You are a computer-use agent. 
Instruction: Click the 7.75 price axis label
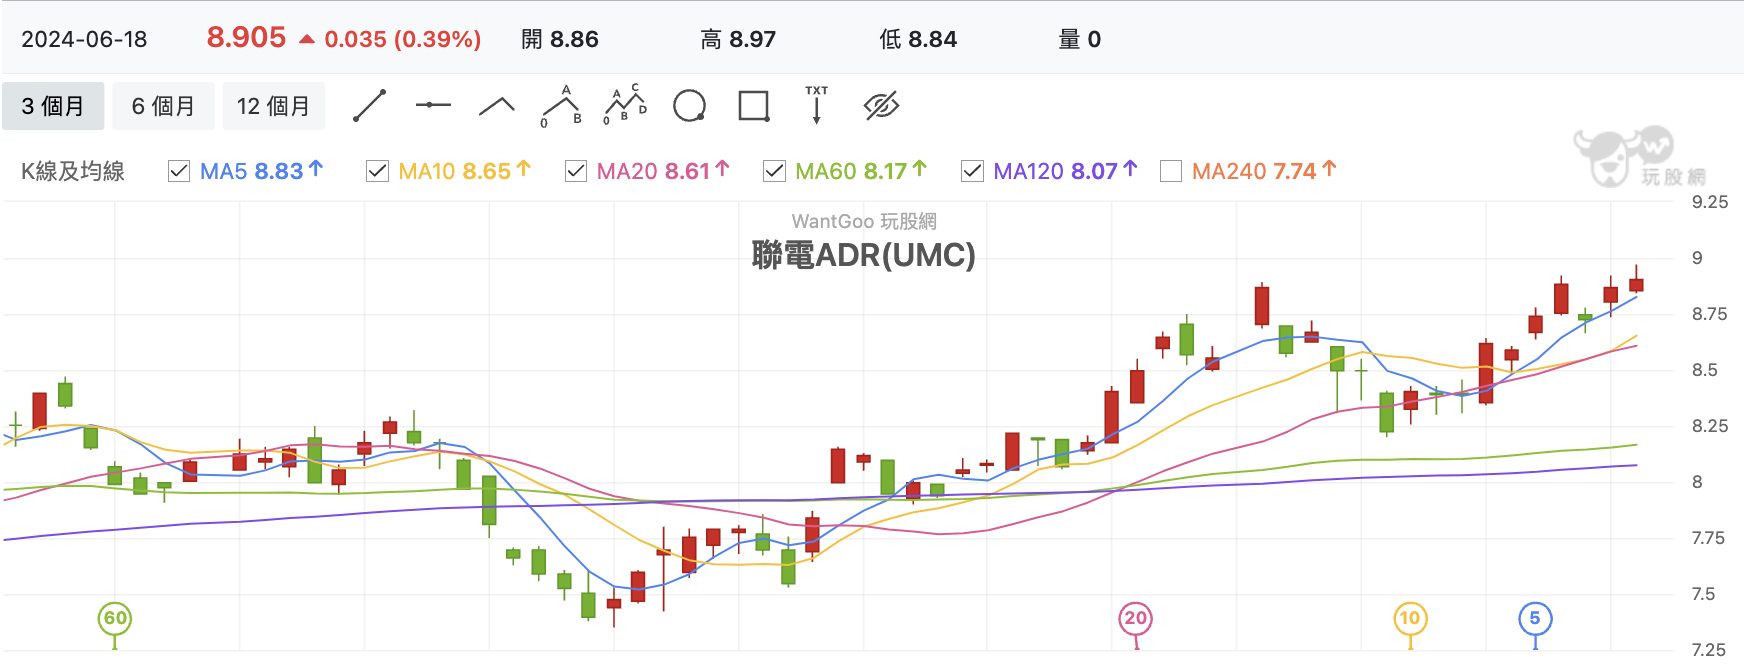[1710, 538]
